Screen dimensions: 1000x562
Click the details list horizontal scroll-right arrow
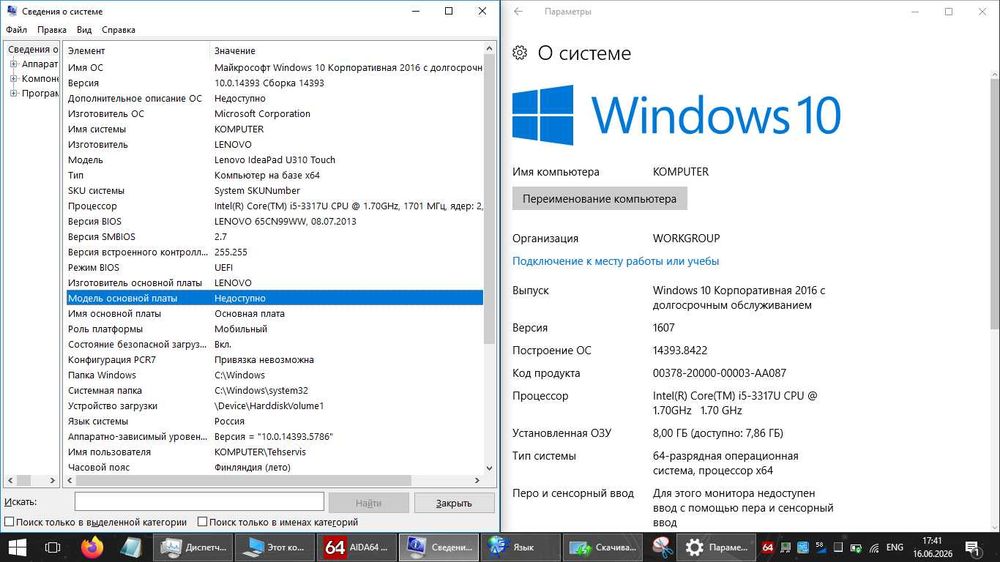pos(477,480)
